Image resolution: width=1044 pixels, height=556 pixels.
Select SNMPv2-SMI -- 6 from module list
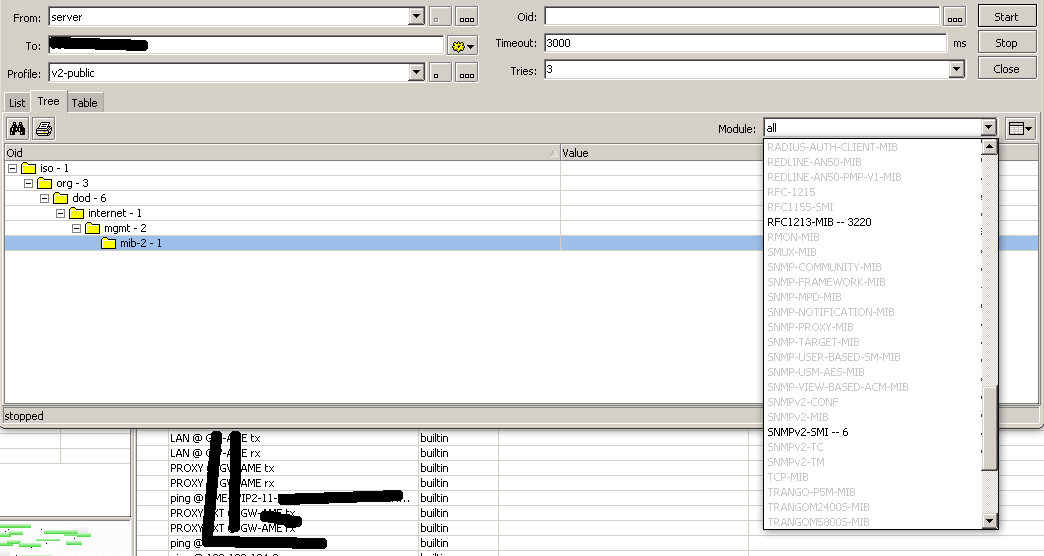pyautogui.click(x=808, y=431)
